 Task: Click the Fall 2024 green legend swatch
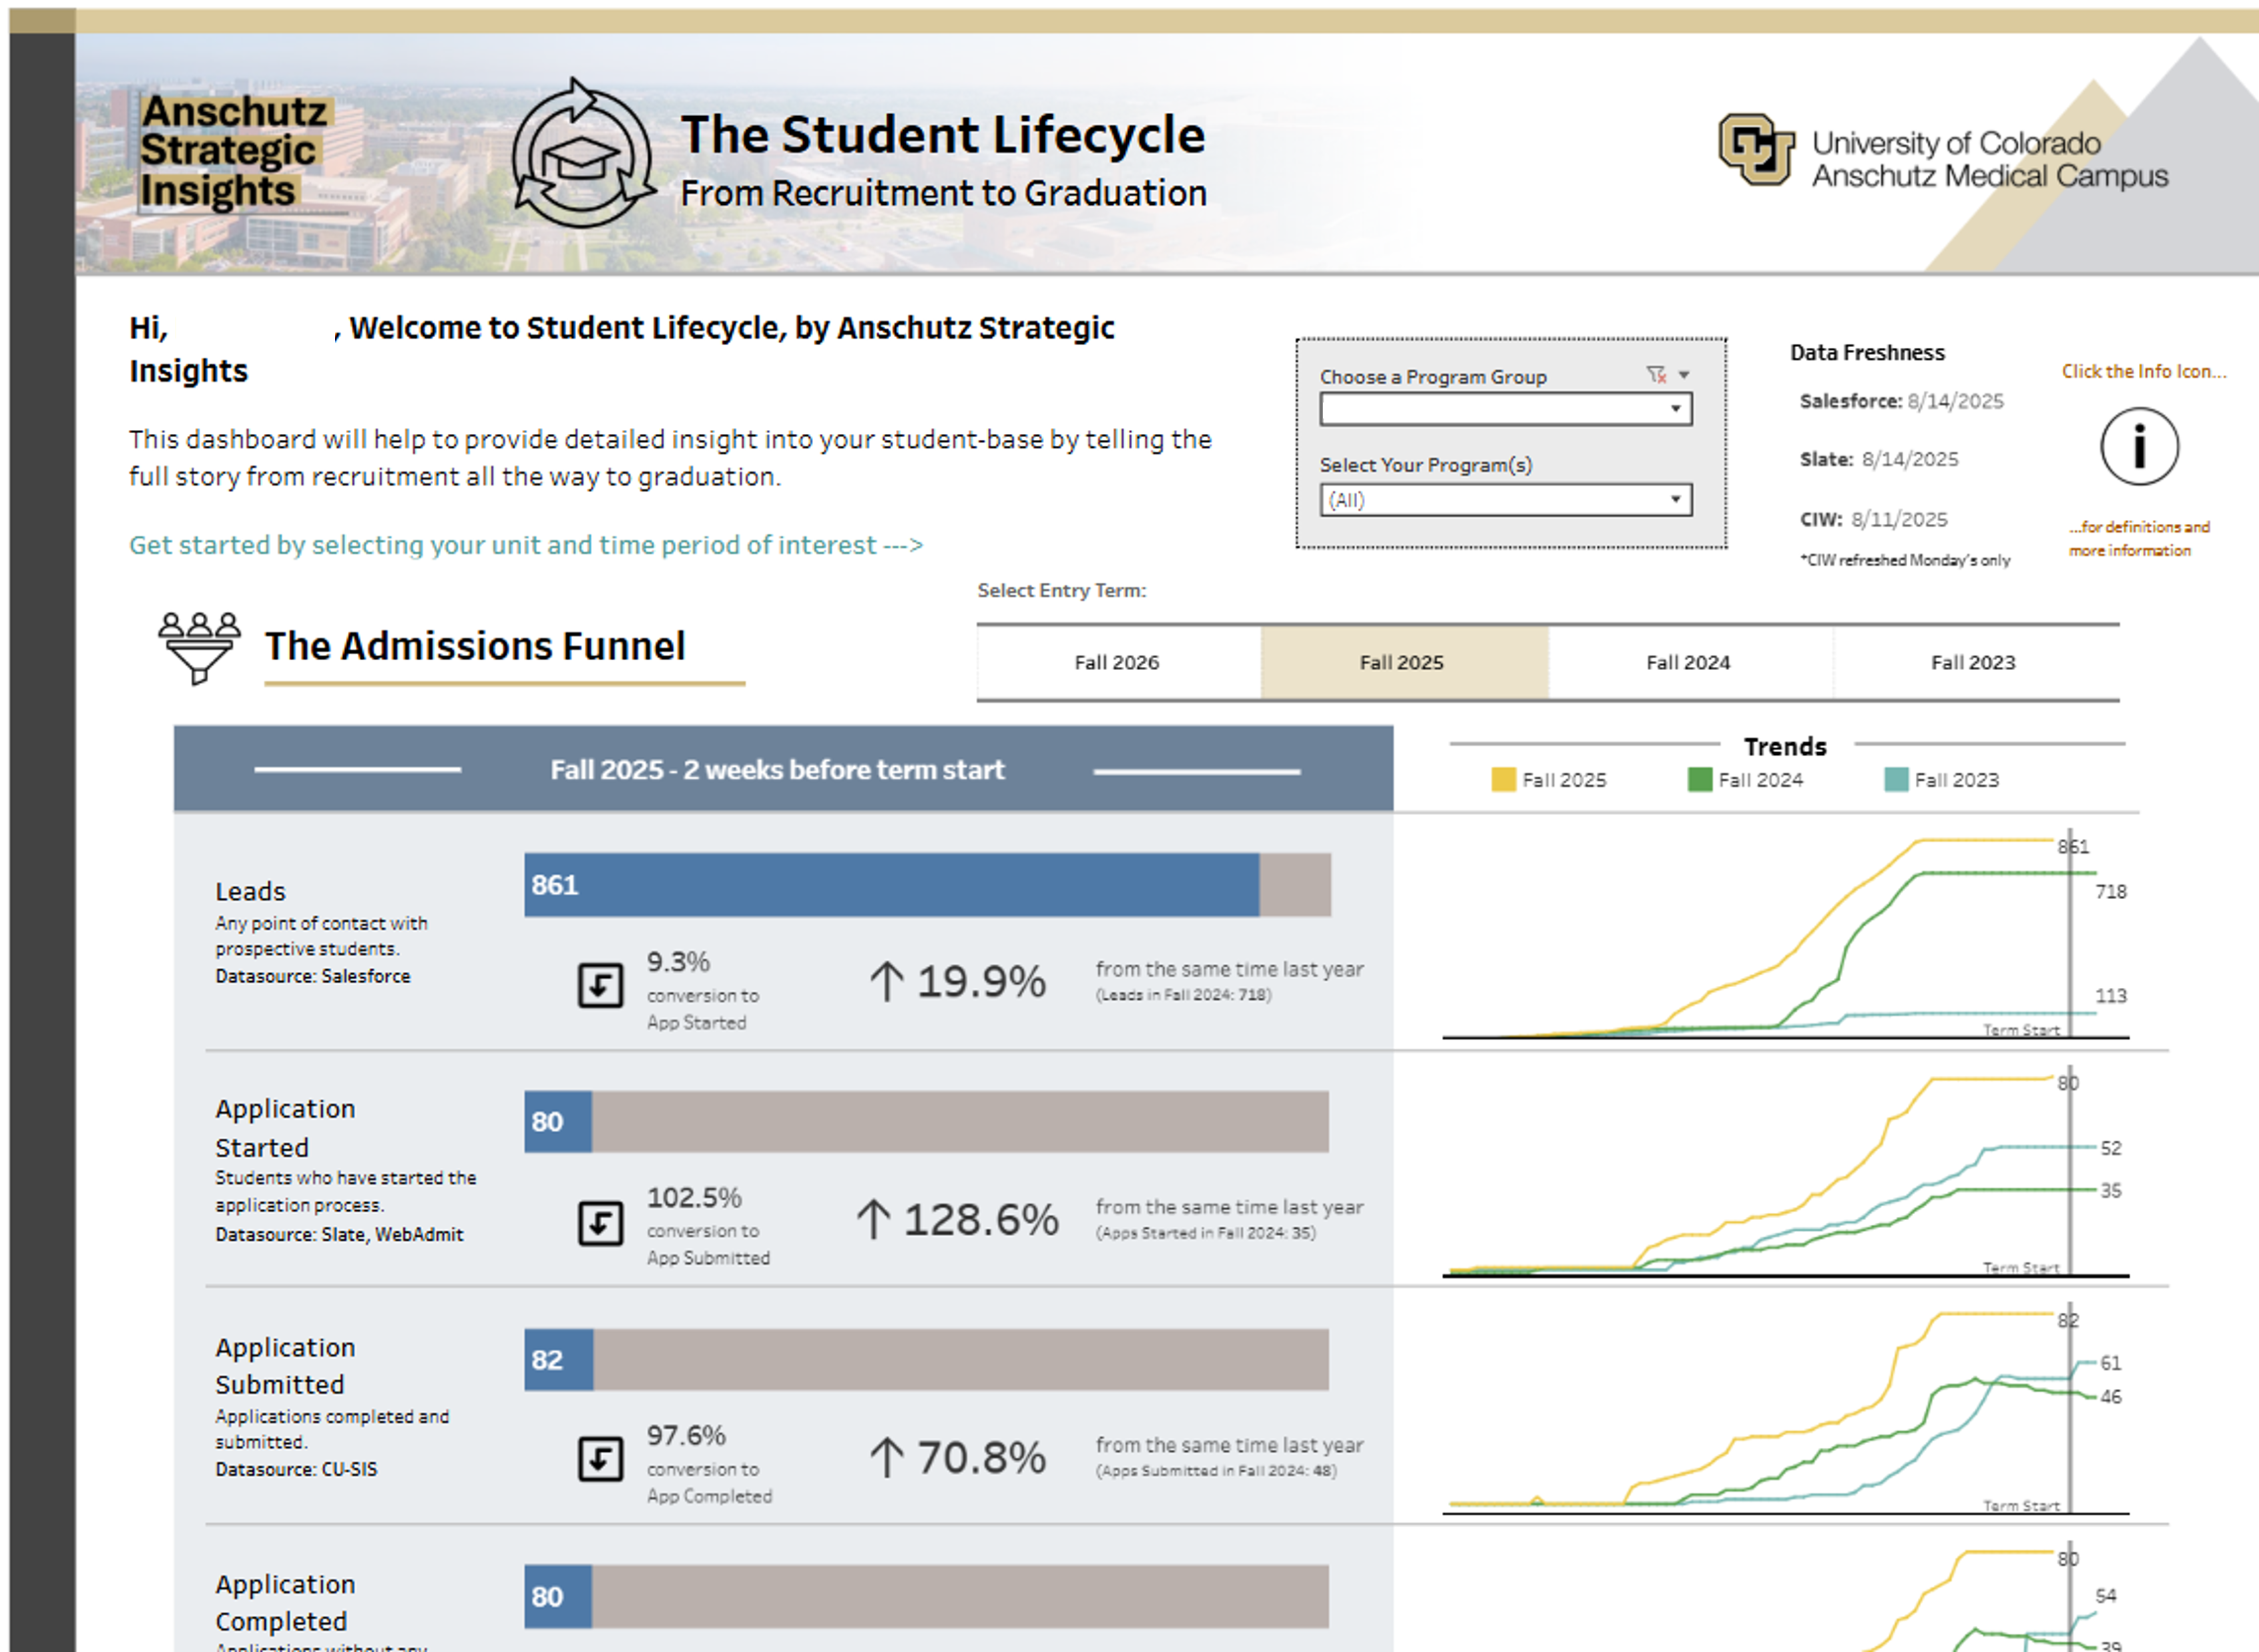click(x=1699, y=780)
